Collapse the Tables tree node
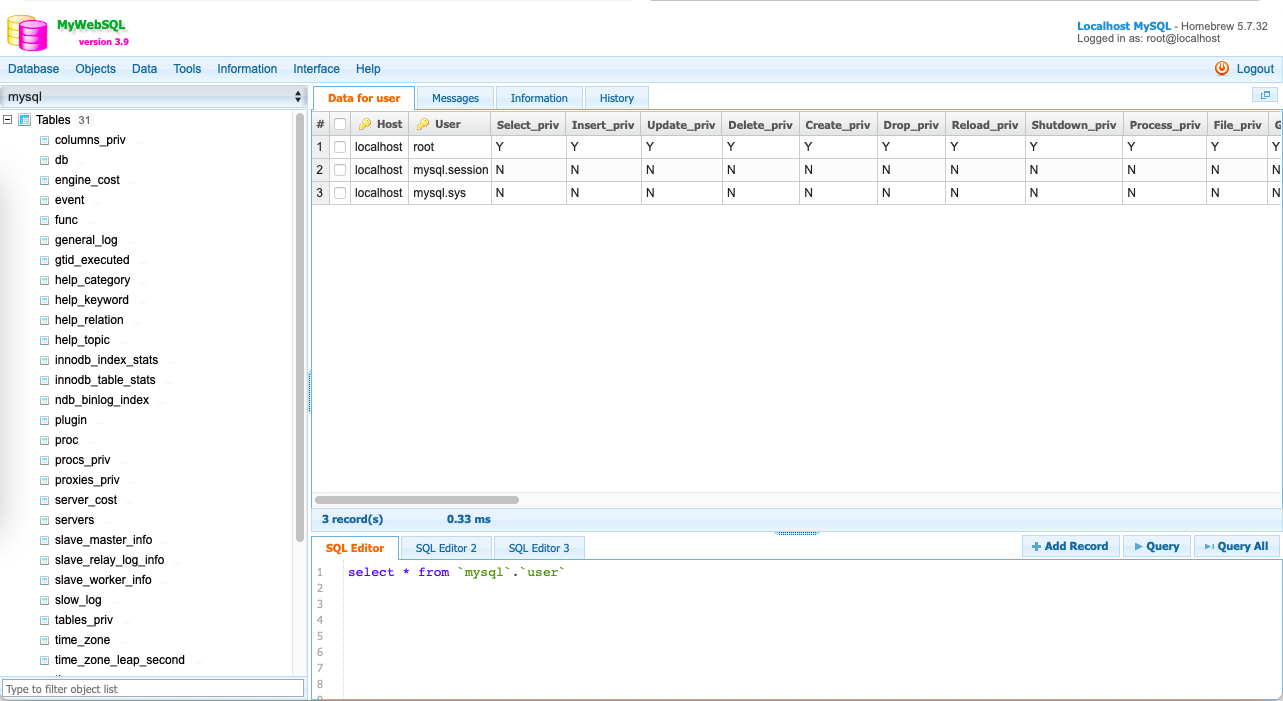The height and width of the screenshot is (701, 1283). [8, 119]
